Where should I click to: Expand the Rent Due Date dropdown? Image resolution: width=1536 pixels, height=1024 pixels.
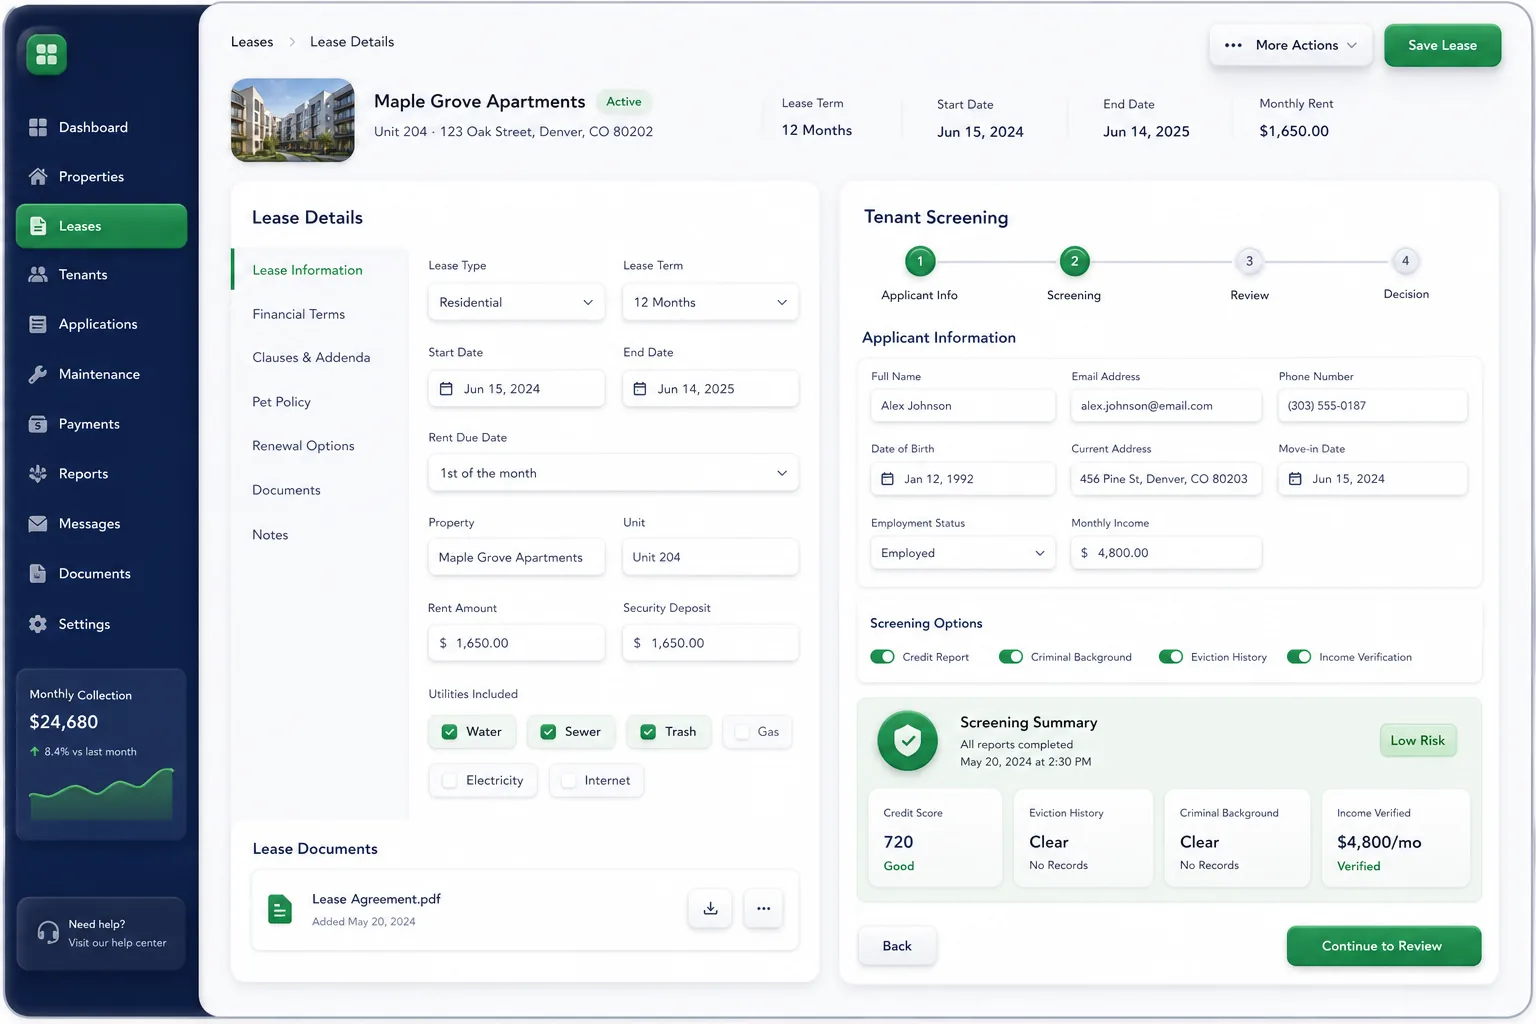tap(613, 473)
